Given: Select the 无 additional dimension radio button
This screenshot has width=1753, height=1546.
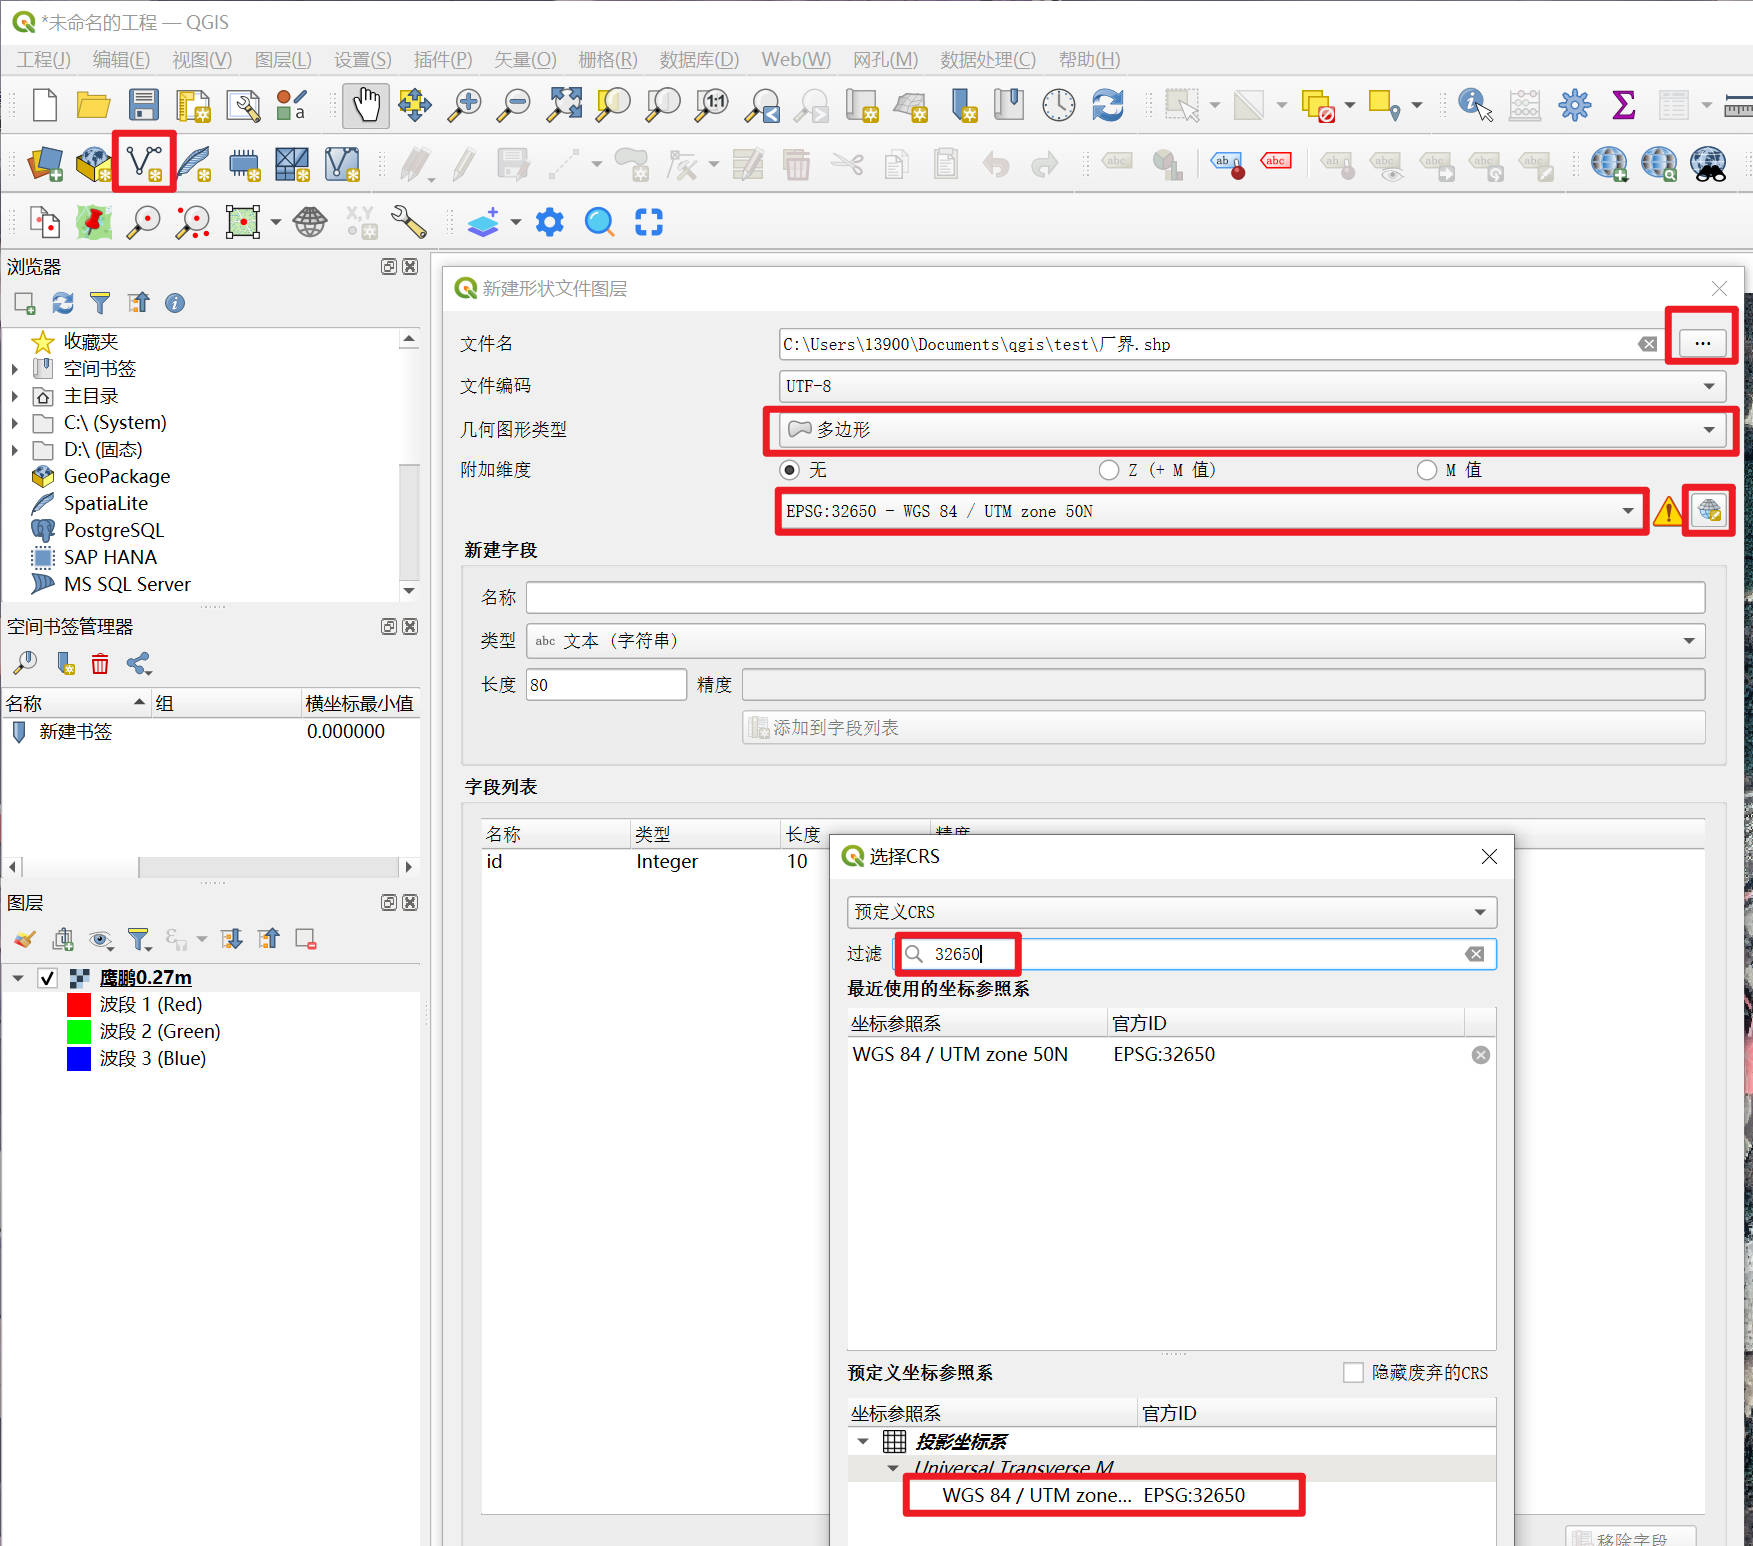Looking at the screenshot, I should click(790, 470).
